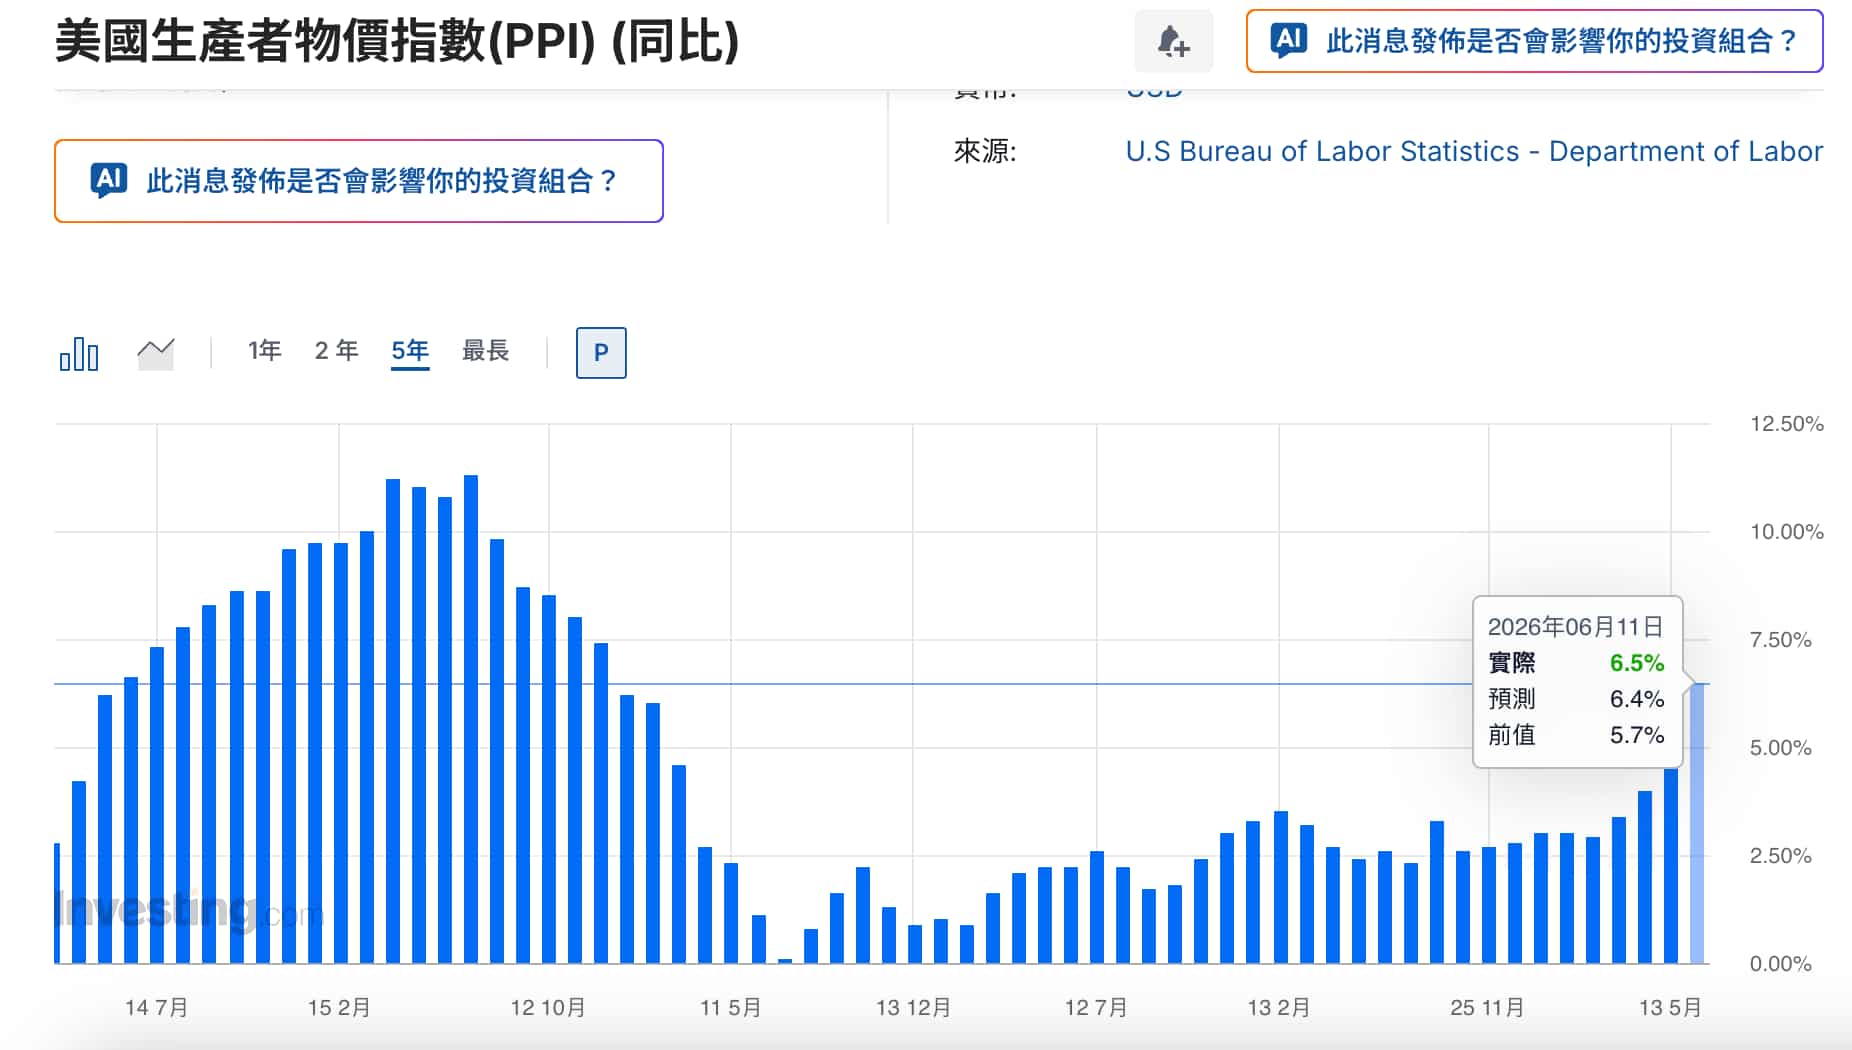Viewport: 1852px width, 1050px height.
Task: Click the 5.00% axis label
Action: pos(1781,748)
